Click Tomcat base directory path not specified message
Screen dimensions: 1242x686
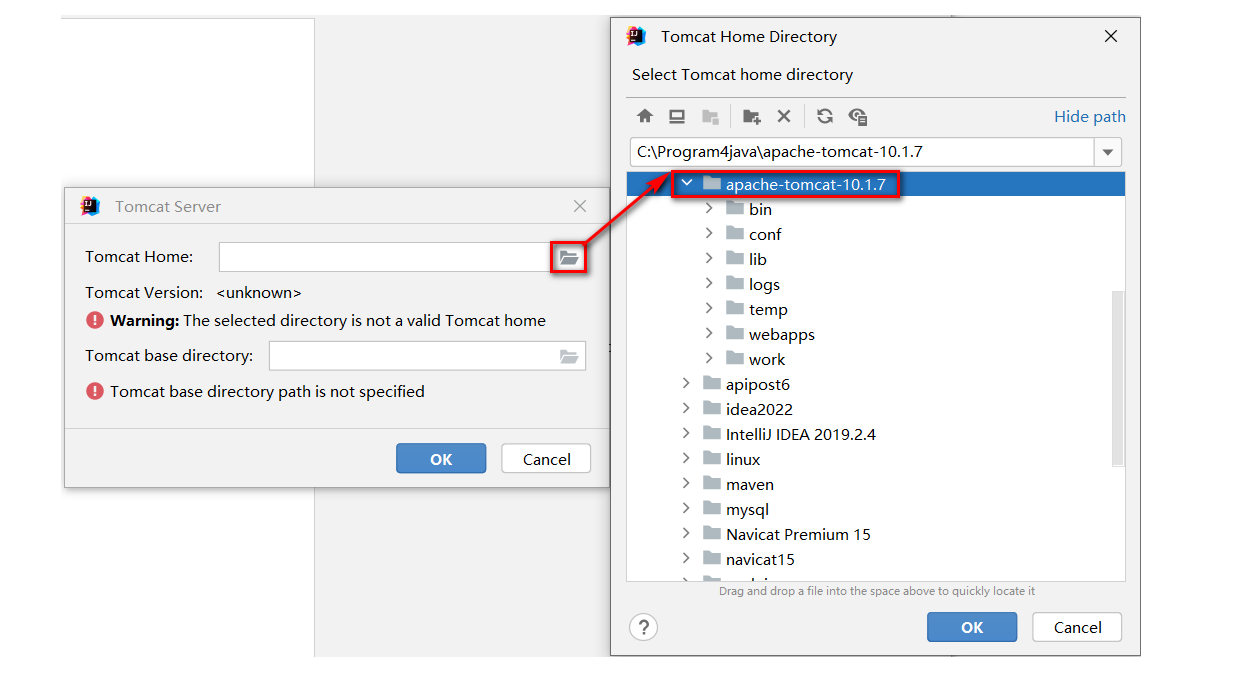pos(267,392)
